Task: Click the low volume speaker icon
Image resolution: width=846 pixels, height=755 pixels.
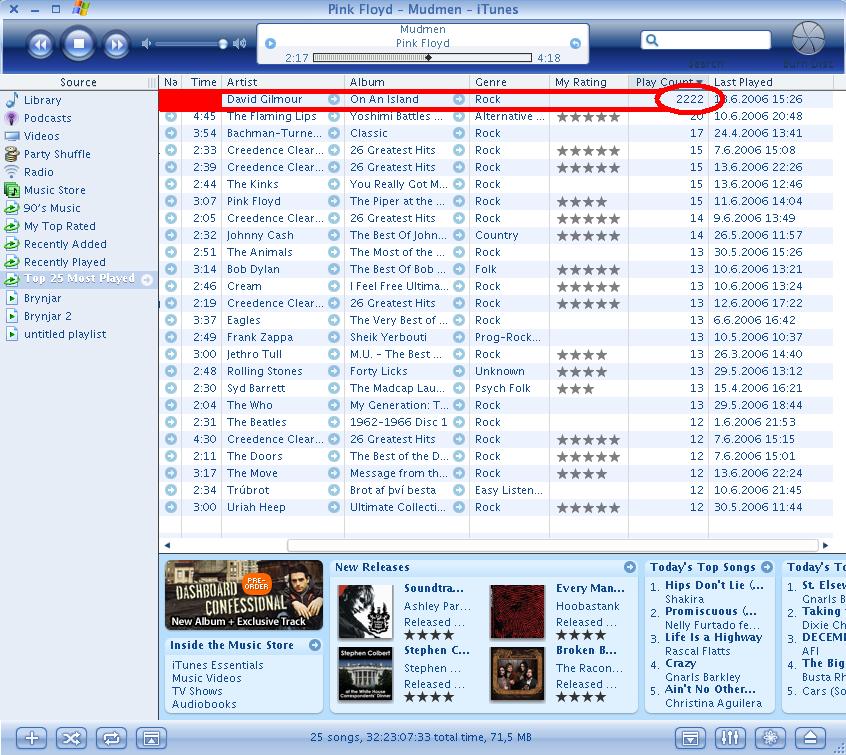Action: click(x=146, y=44)
